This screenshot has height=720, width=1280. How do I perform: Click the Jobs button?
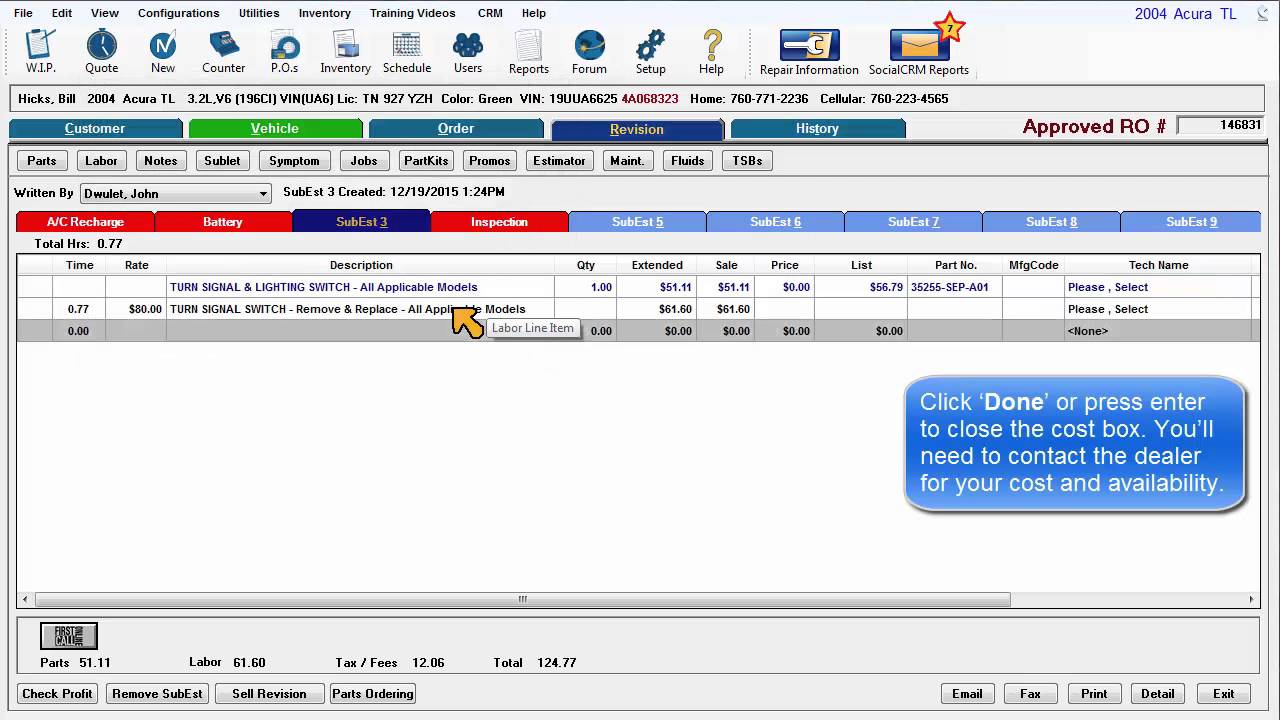364,161
